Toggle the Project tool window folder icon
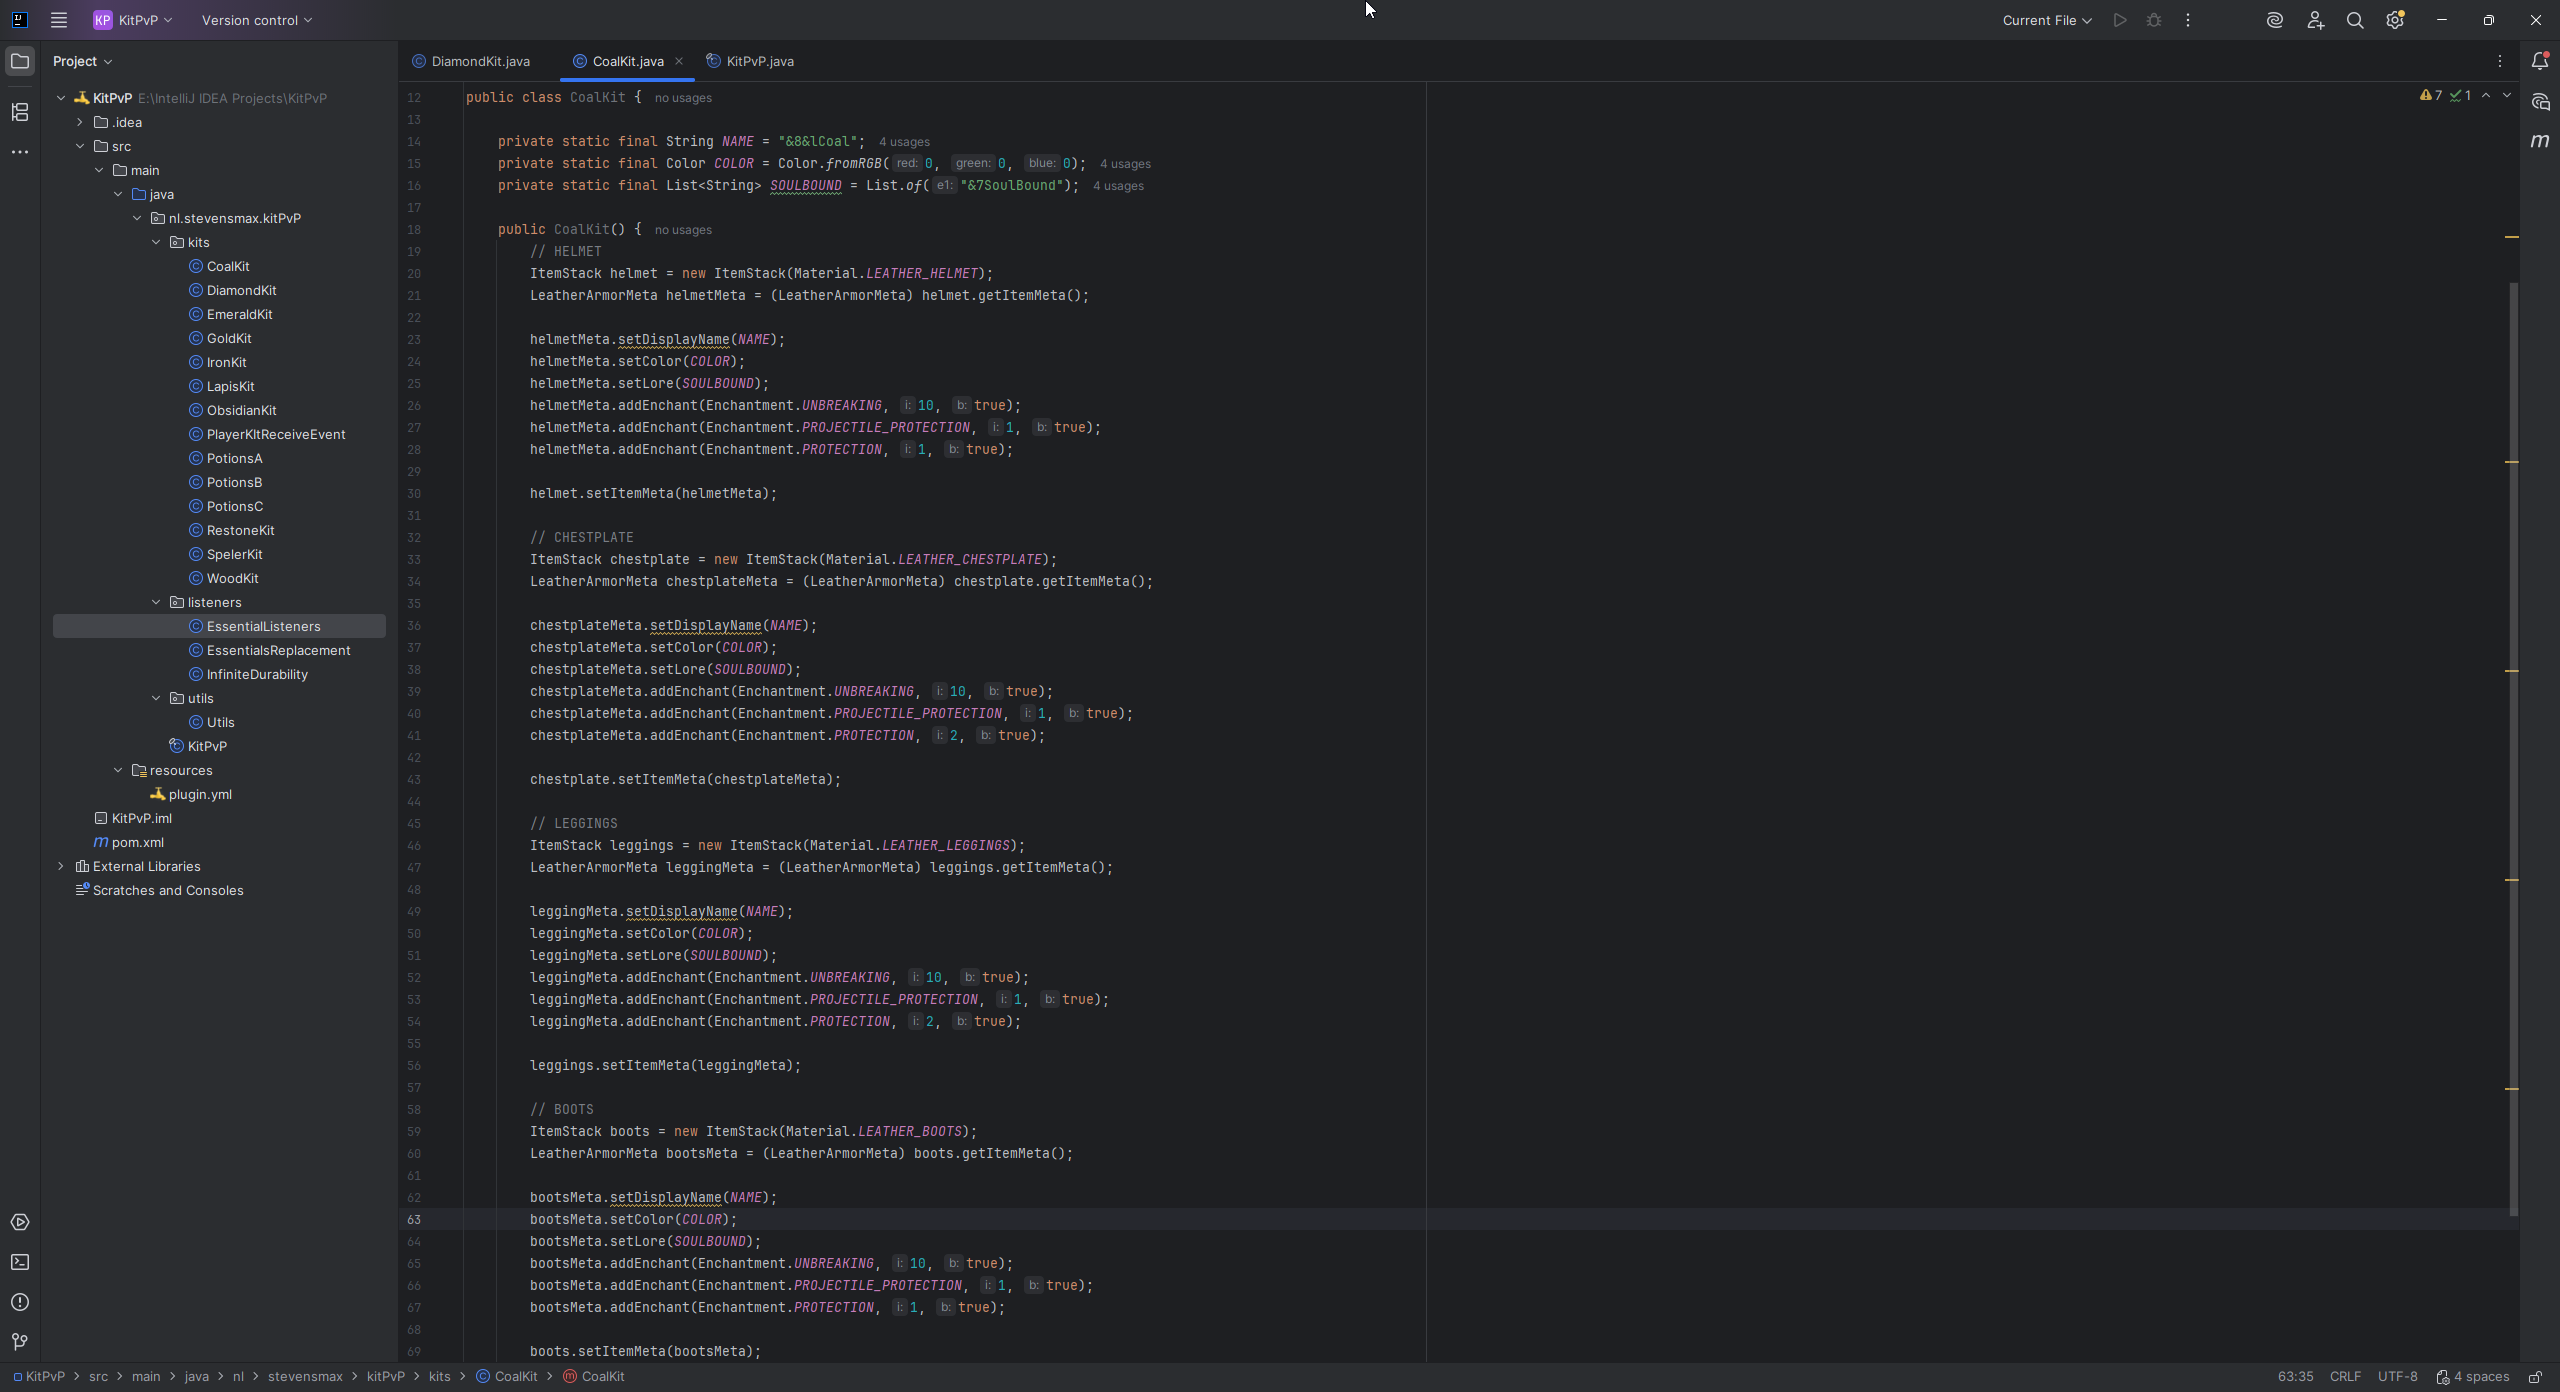This screenshot has width=2560, height=1392. pos(20,61)
